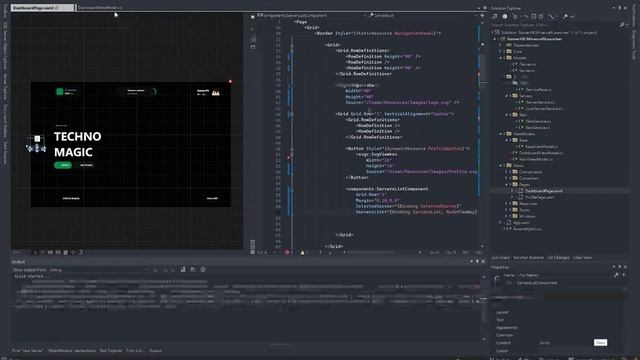640x360 pixels.
Task: Expand the Converters folder
Action: click(x=506, y=178)
